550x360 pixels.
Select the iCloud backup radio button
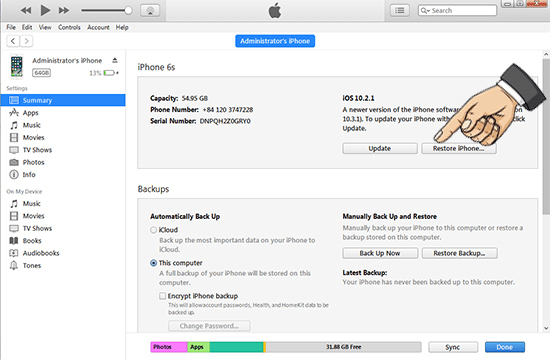tap(153, 230)
